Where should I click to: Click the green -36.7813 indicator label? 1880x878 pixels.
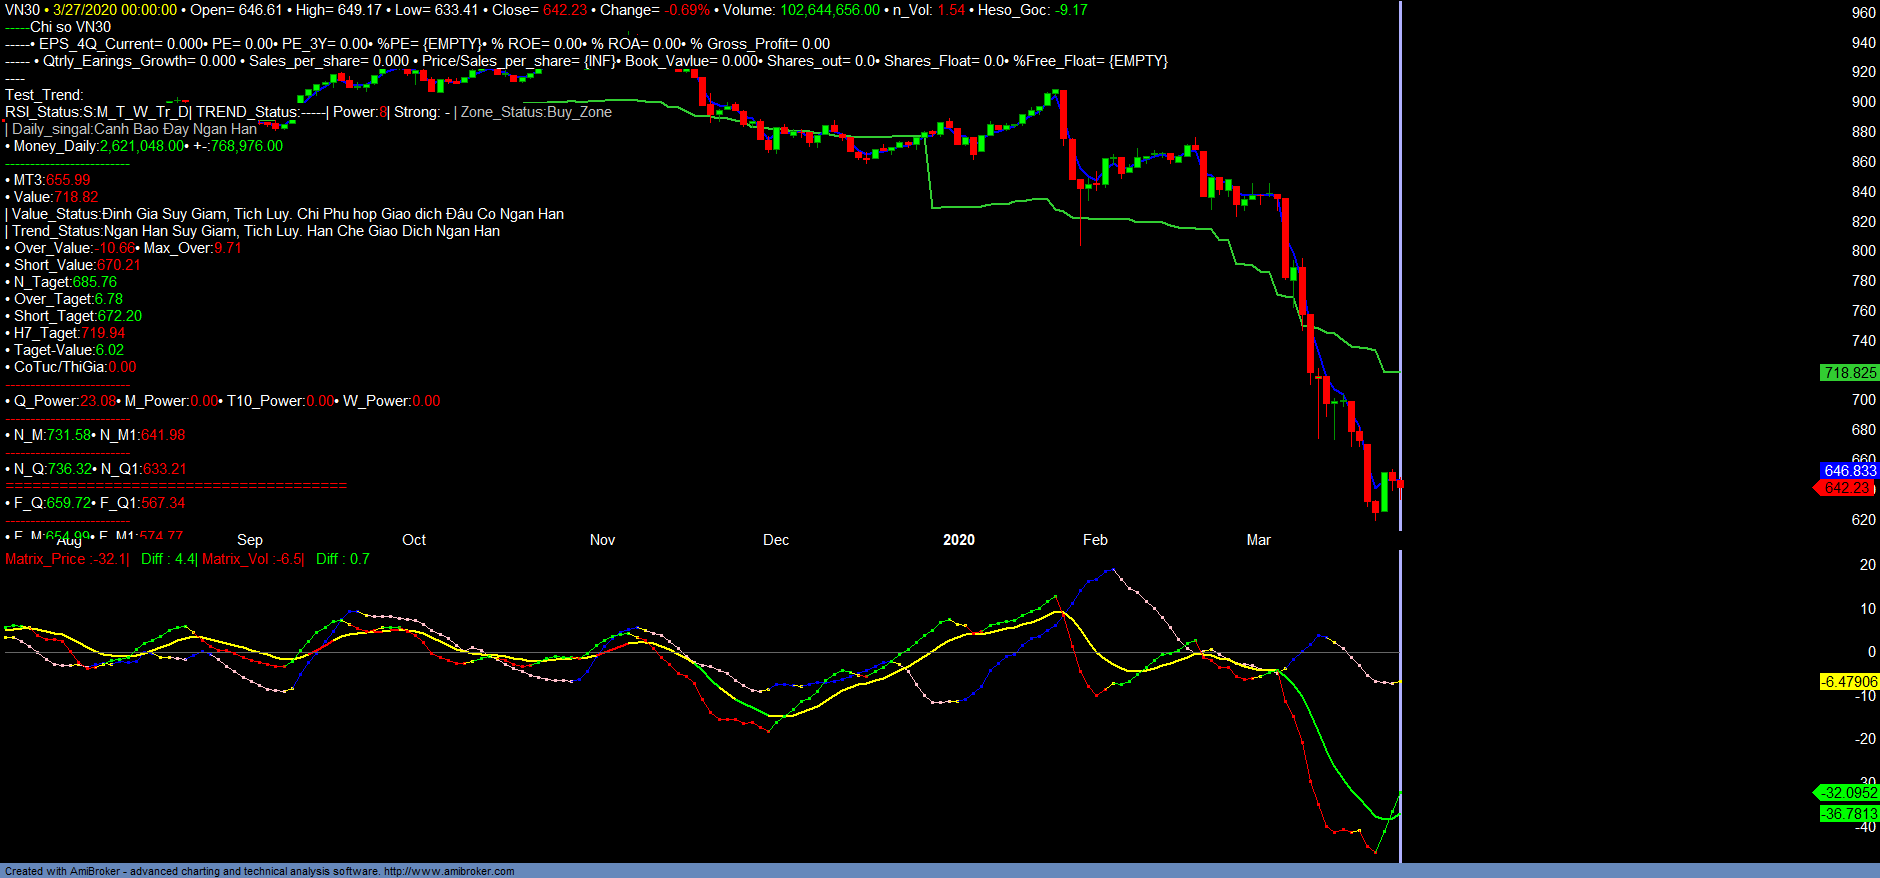point(1849,814)
